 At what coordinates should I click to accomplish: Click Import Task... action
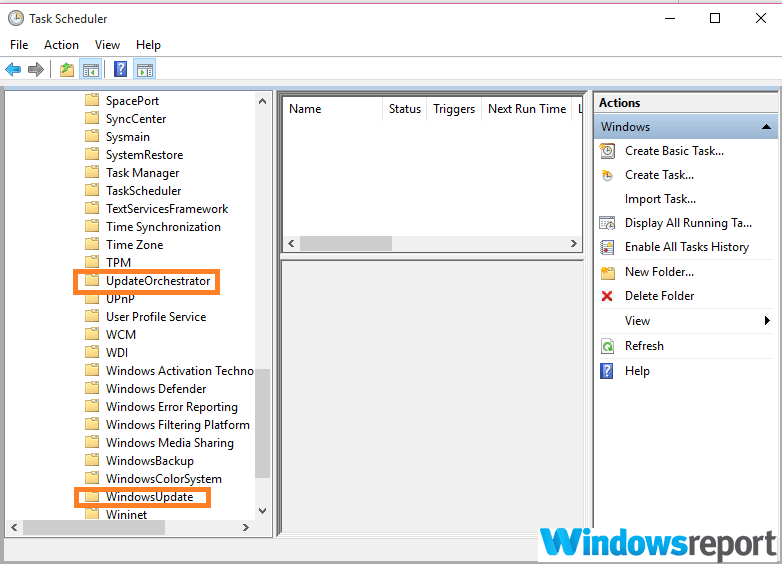[660, 199]
